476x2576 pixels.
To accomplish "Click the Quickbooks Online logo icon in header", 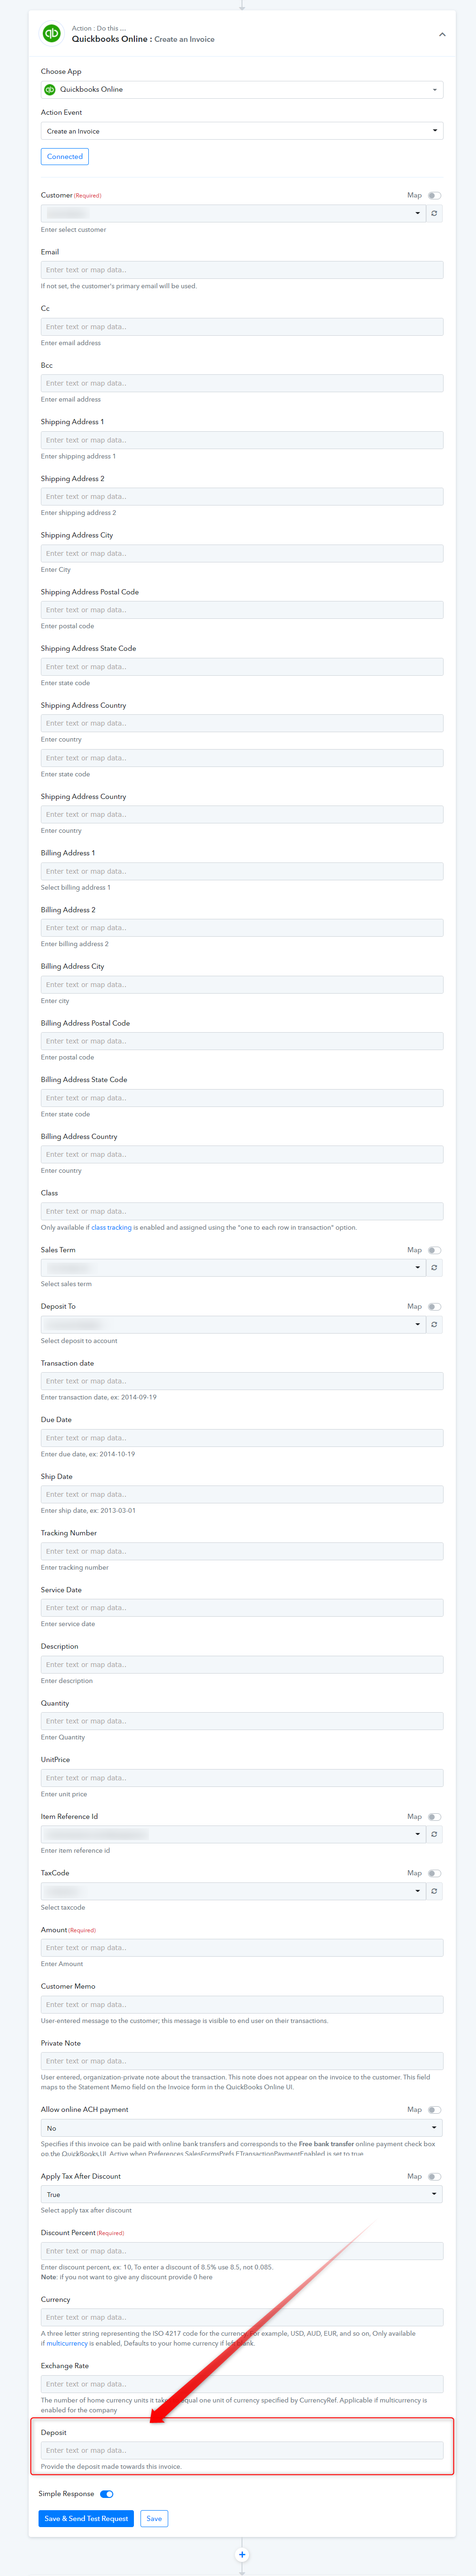I will pos(52,34).
